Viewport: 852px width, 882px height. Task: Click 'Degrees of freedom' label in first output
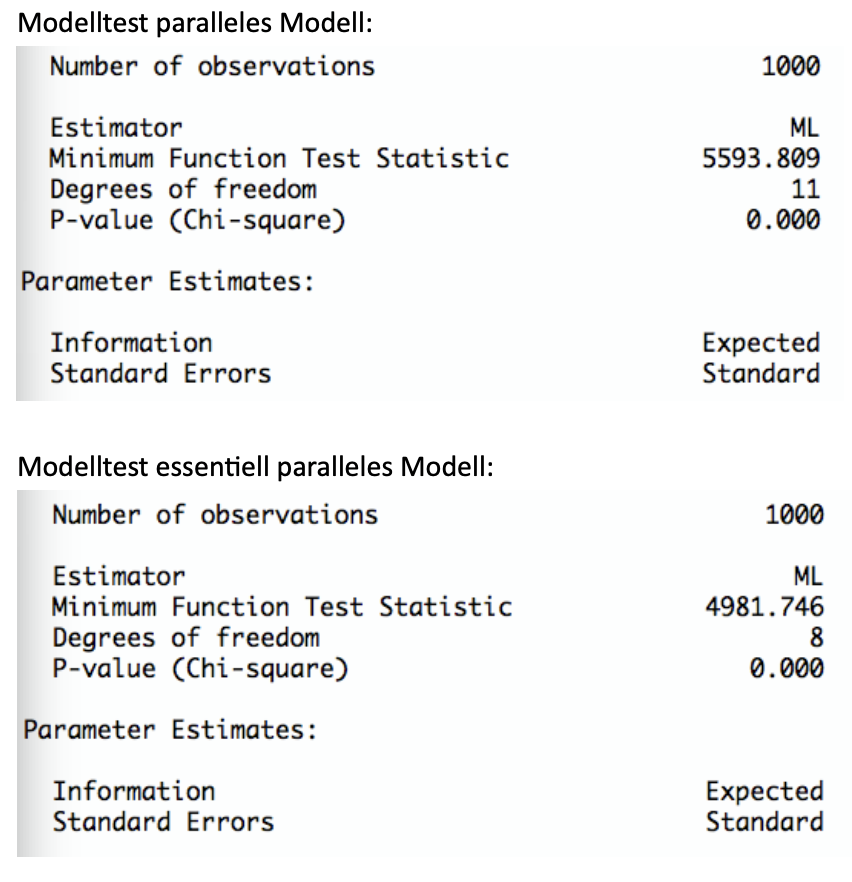(183, 189)
